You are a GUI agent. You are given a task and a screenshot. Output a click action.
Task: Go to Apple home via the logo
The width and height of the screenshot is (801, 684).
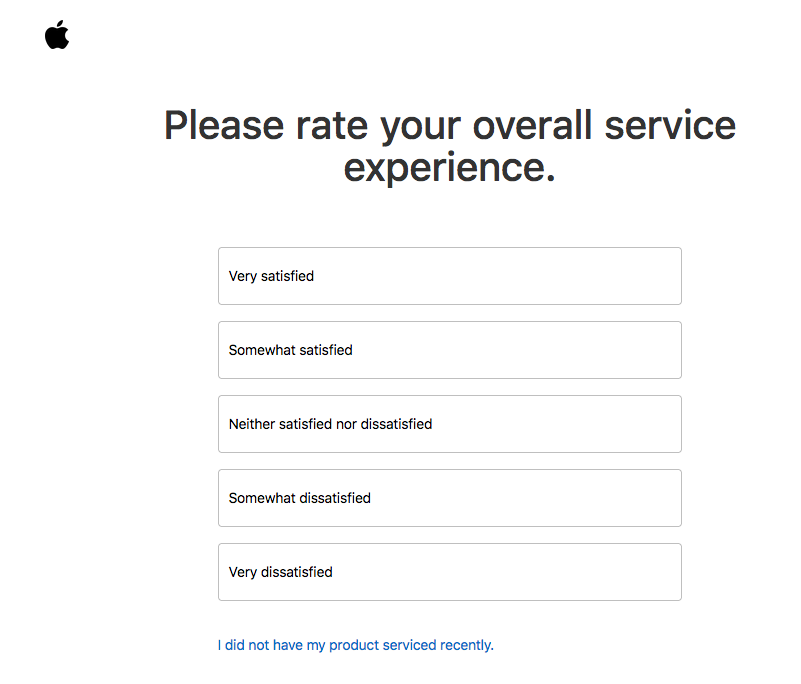[x=57, y=35]
